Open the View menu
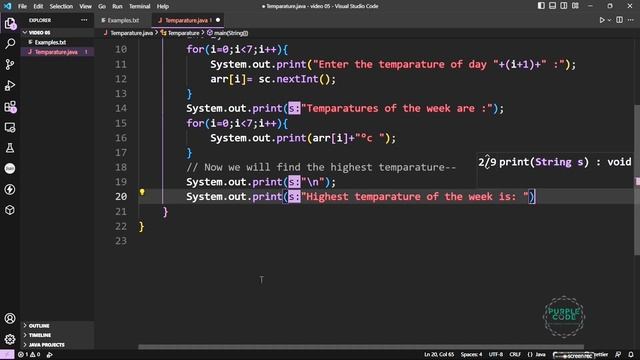 (85, 6)
